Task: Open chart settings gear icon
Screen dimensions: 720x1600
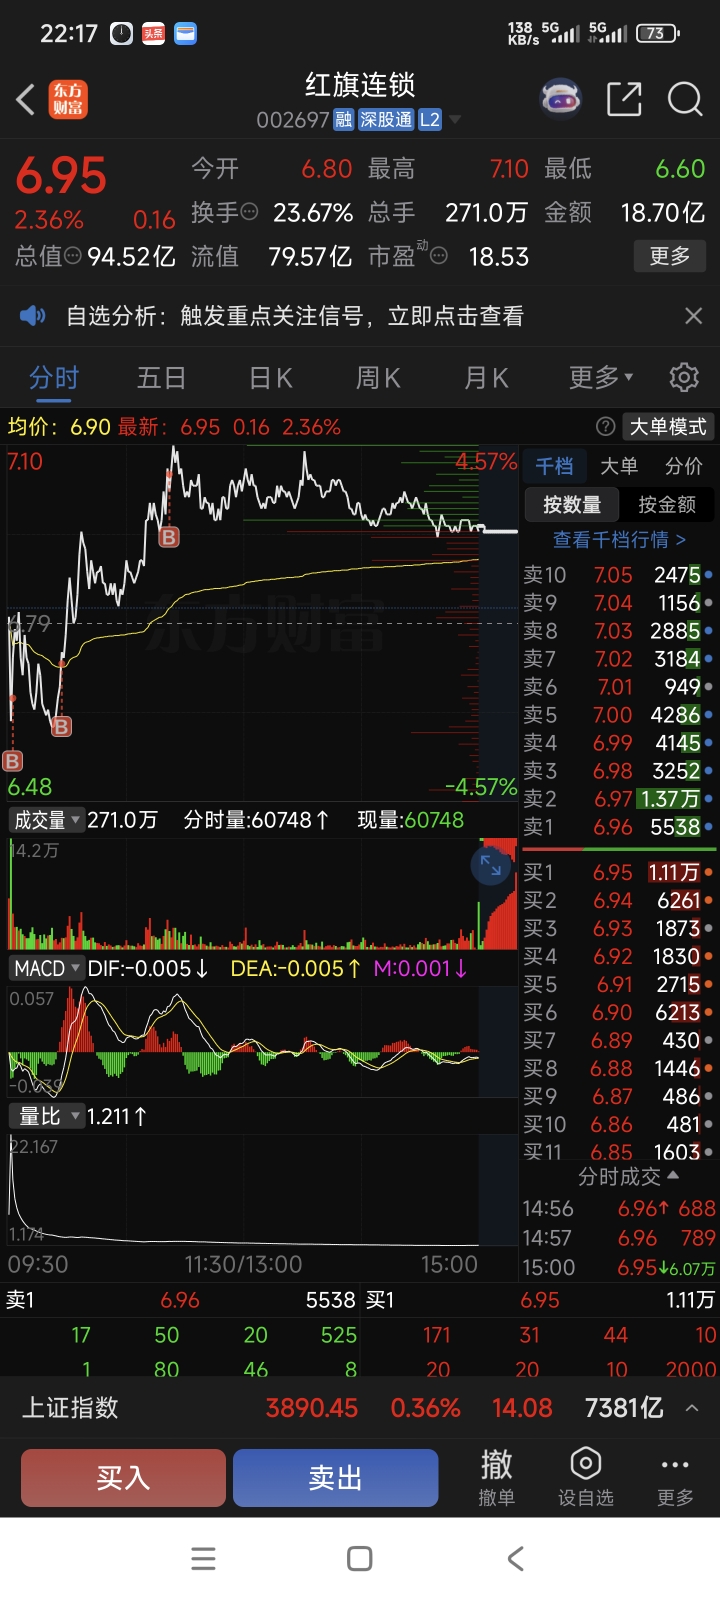Action: coord(684,377)
